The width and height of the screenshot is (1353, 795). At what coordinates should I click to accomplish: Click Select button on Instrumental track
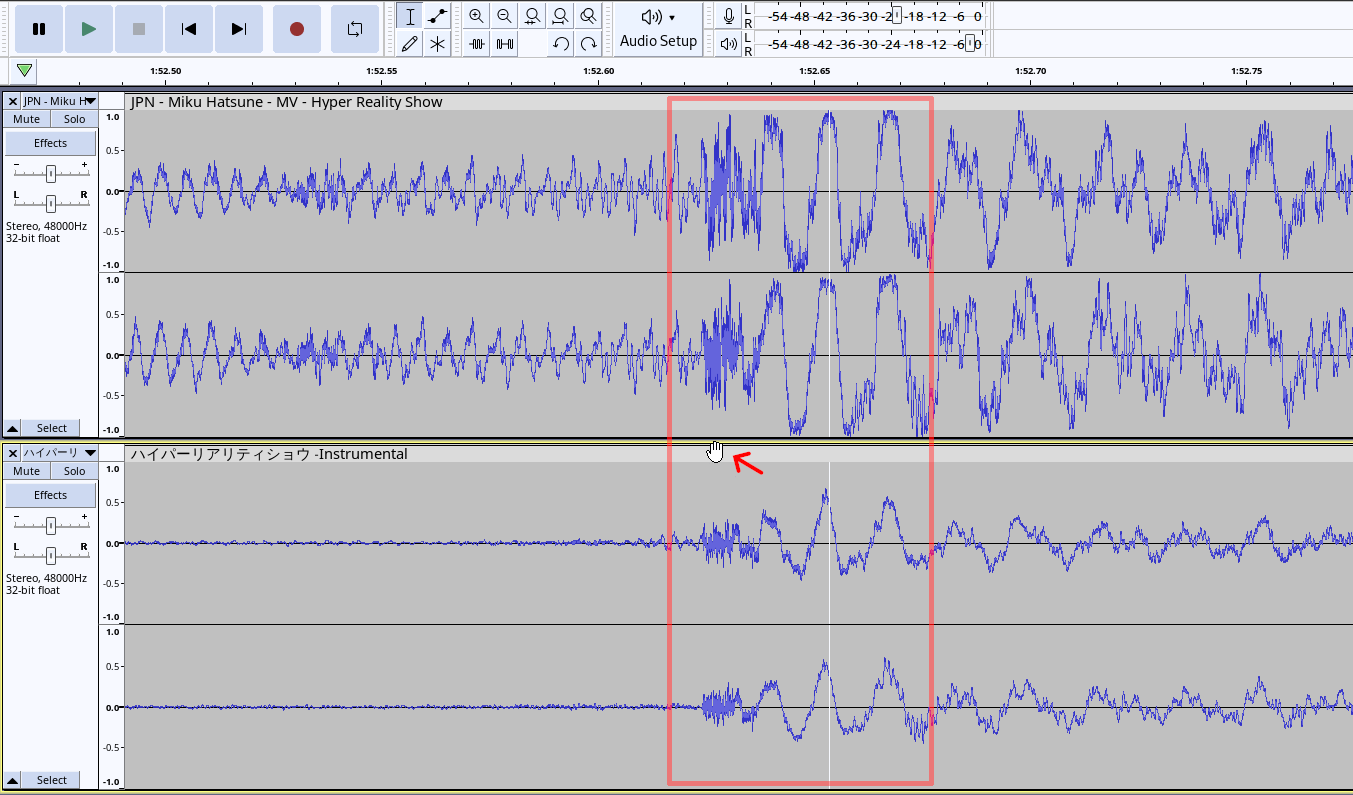tap(52, 780)
